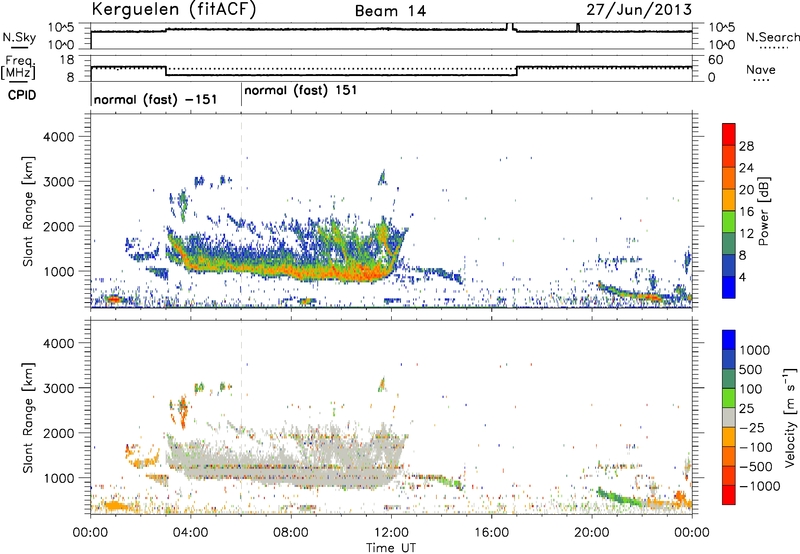Select the 'normal (fast) -151' CPID text
This screenshot has height=554, width=800.
pyautogui.click(x=156, y=99)
